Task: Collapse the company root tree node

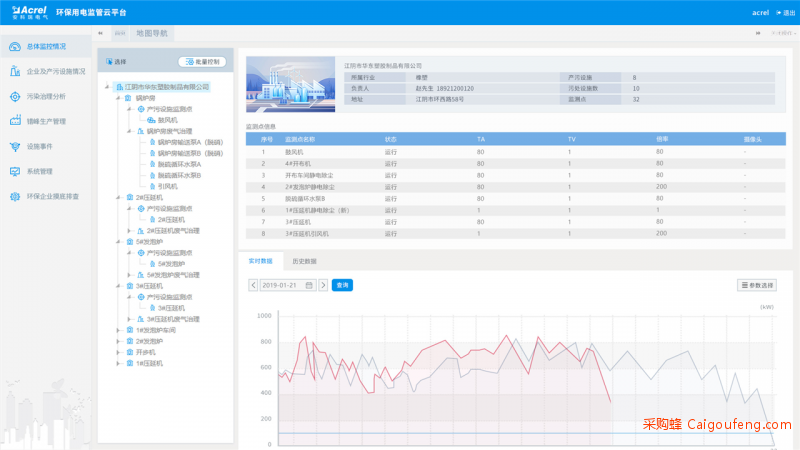Action: tap(108, 87)
